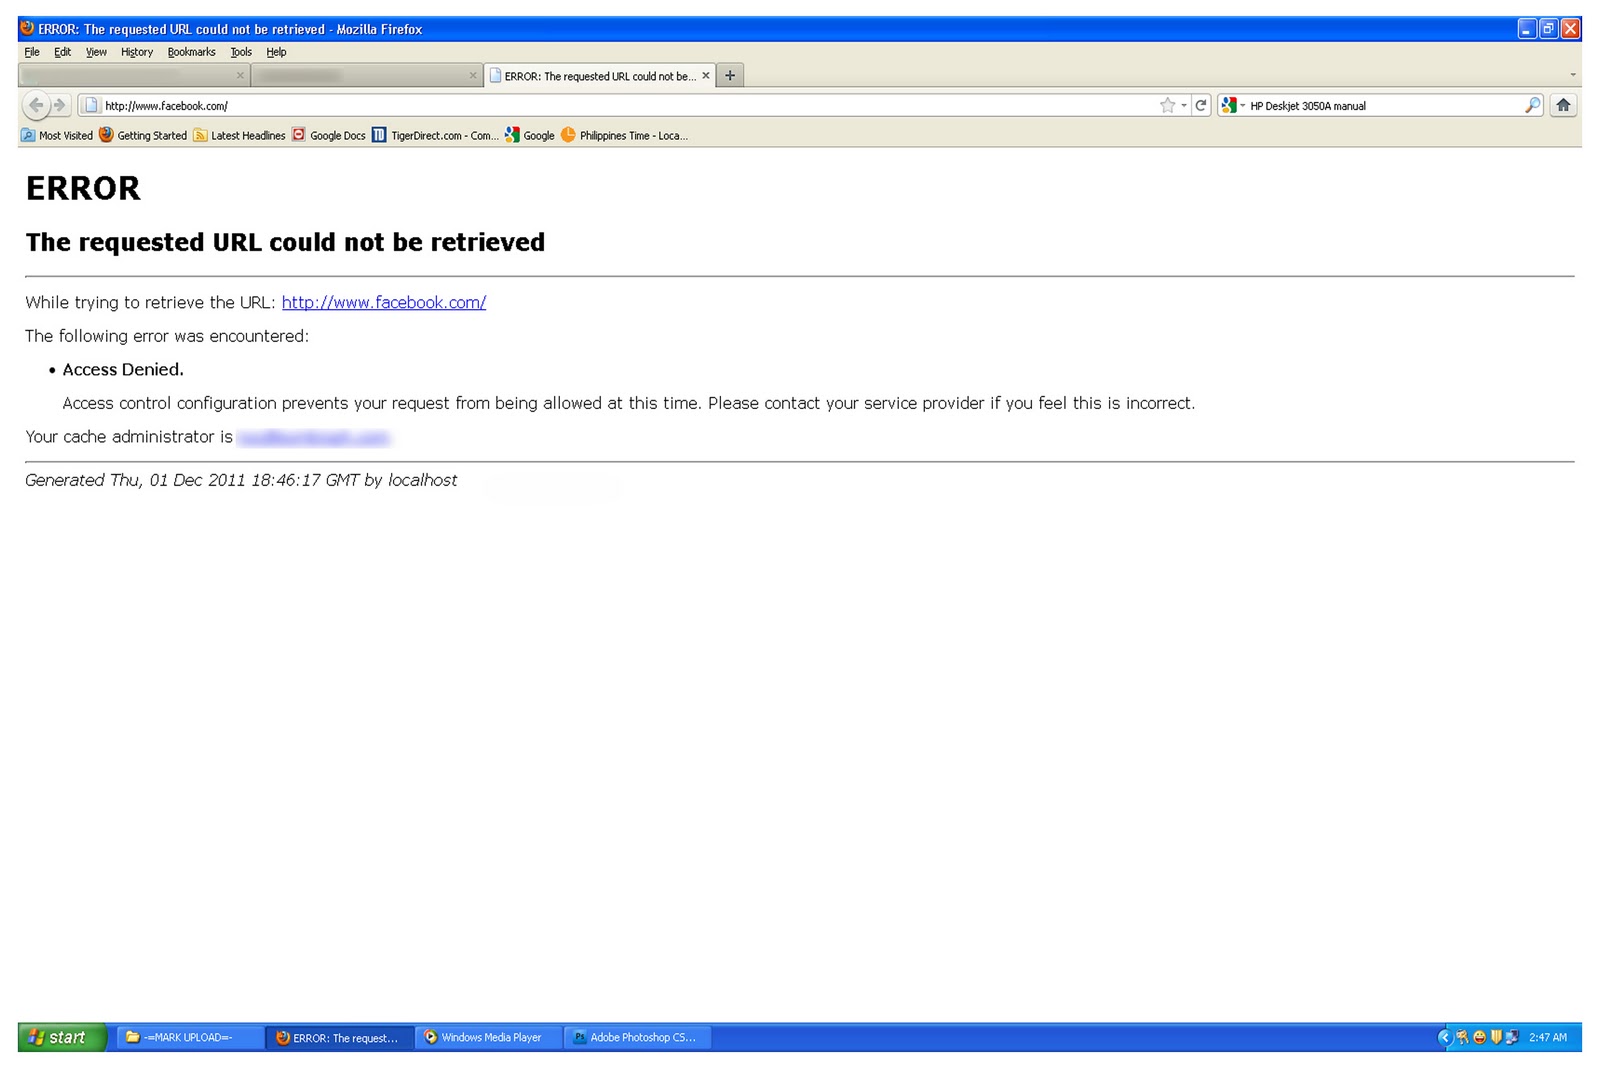Open the Most Visited bookmarks folder
The height and width of the screenshot is (1068, 1600).
(57, 135)
